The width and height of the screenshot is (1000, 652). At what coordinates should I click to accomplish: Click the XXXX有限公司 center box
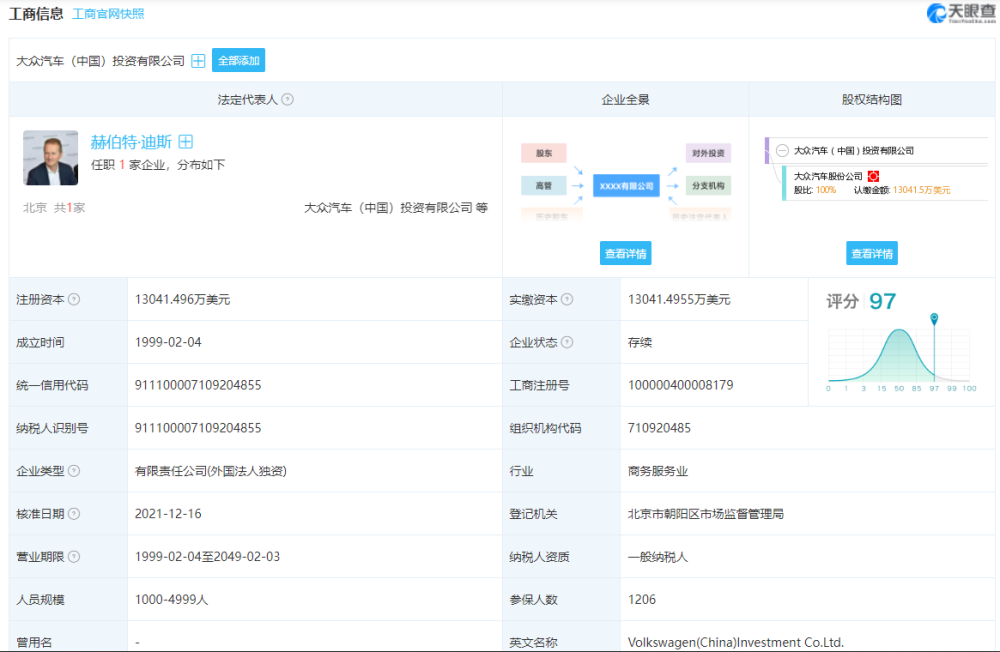tap(626, 186)
